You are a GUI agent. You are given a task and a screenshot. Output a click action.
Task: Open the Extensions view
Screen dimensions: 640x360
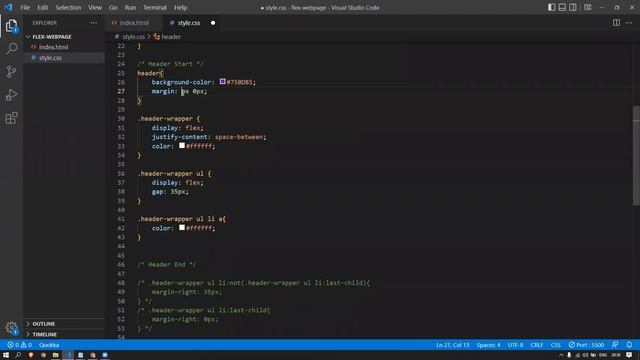click(x=11, y=118)
